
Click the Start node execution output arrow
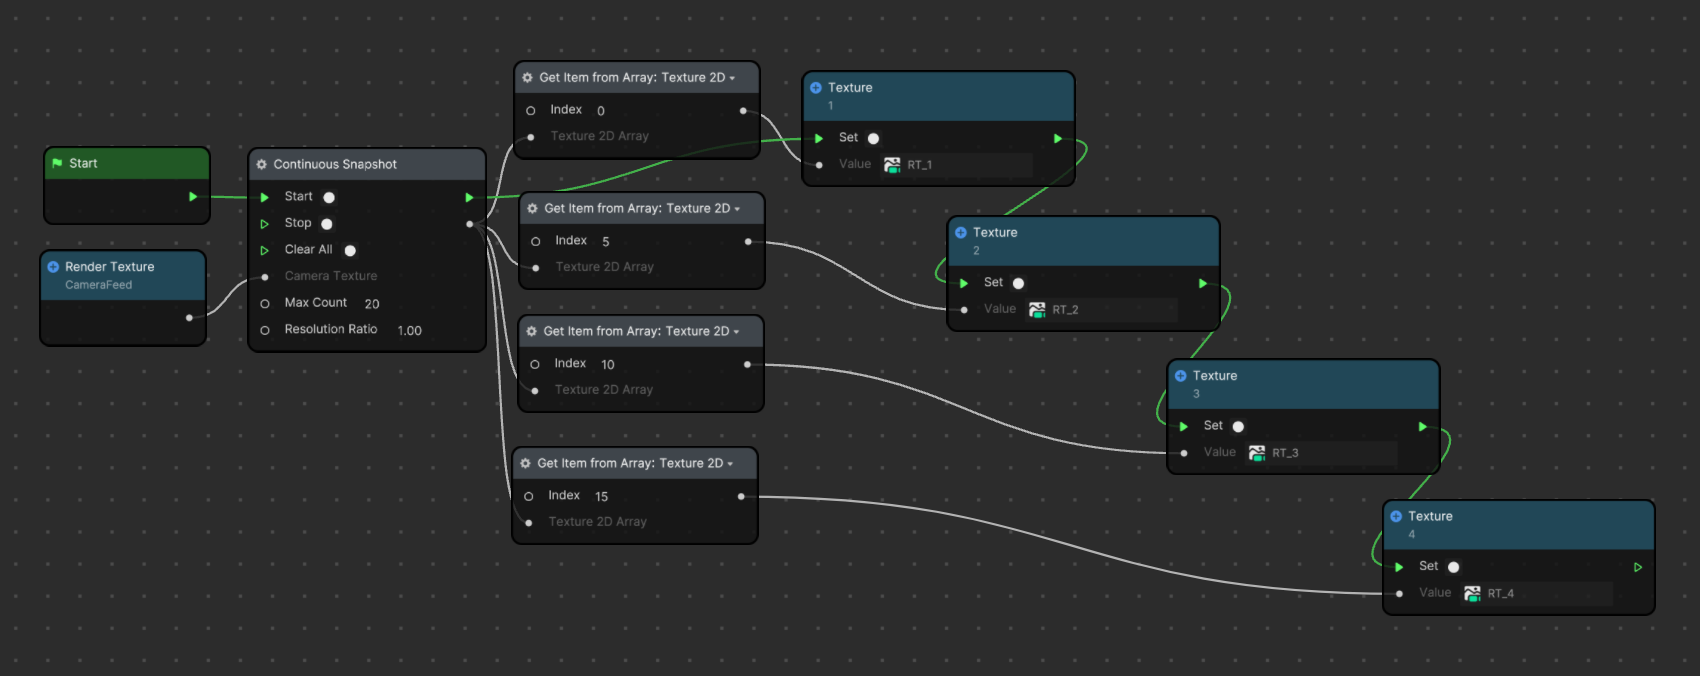pyautogui.click(x=193, y=197)
